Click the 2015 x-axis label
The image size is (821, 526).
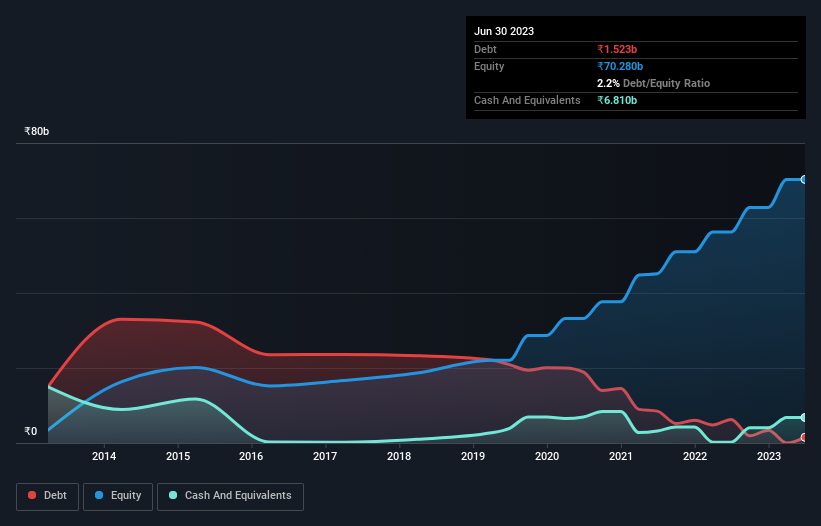[178, 456]
